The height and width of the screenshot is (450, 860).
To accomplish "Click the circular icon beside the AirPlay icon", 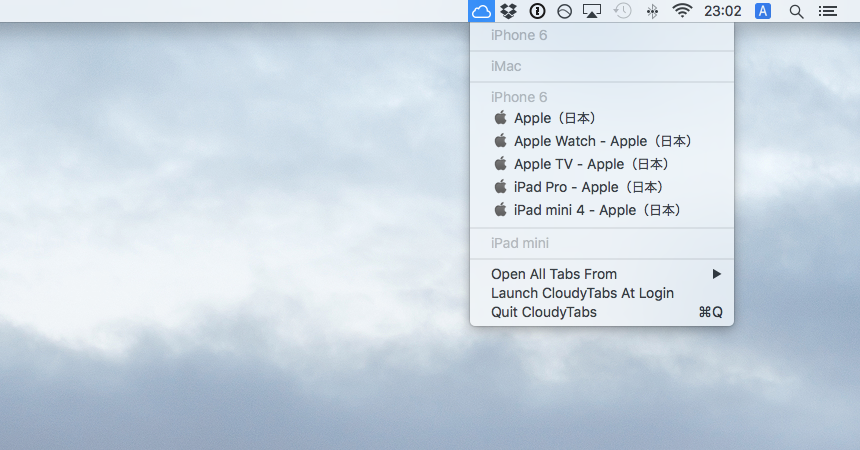I will pyautogui.click(x=564, y=11).
